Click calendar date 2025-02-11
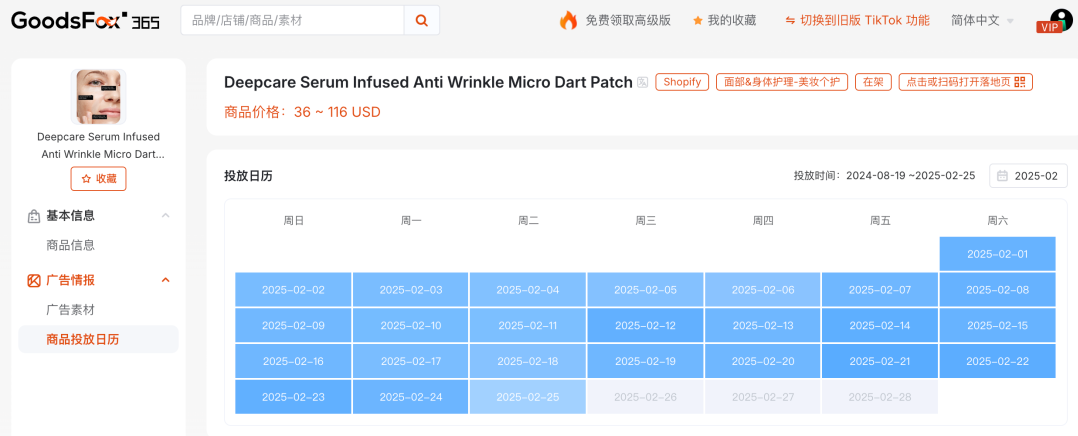 click(527, 325)
